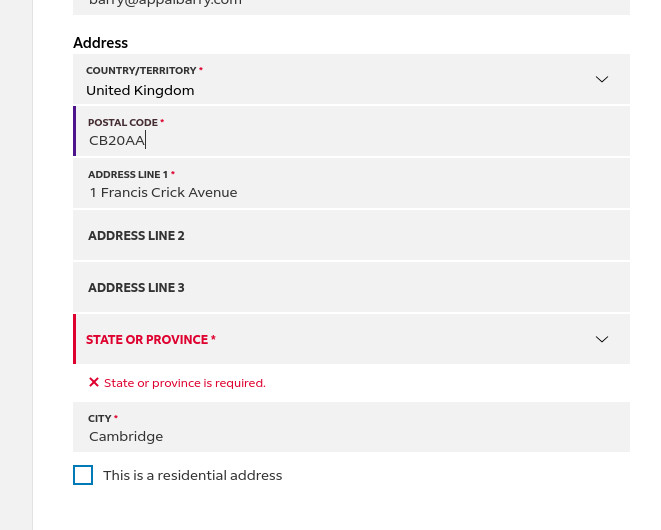Image resolution: width=661 pixels, height=530 pixels.
Task: Click the City field containing Cambridge
Action: coord(350,436)
